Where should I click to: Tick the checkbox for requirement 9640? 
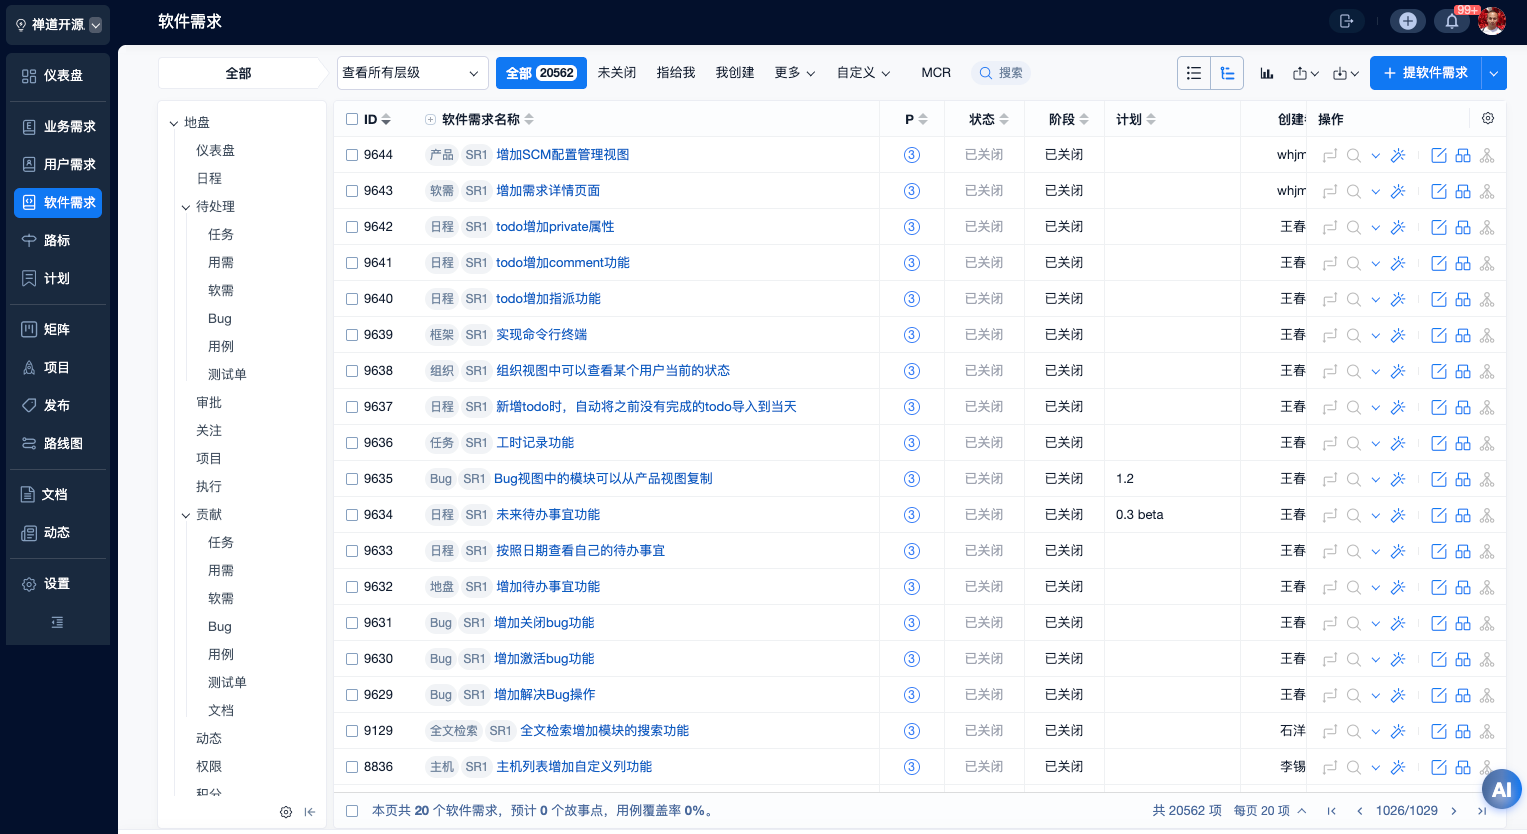click(352, 299)
